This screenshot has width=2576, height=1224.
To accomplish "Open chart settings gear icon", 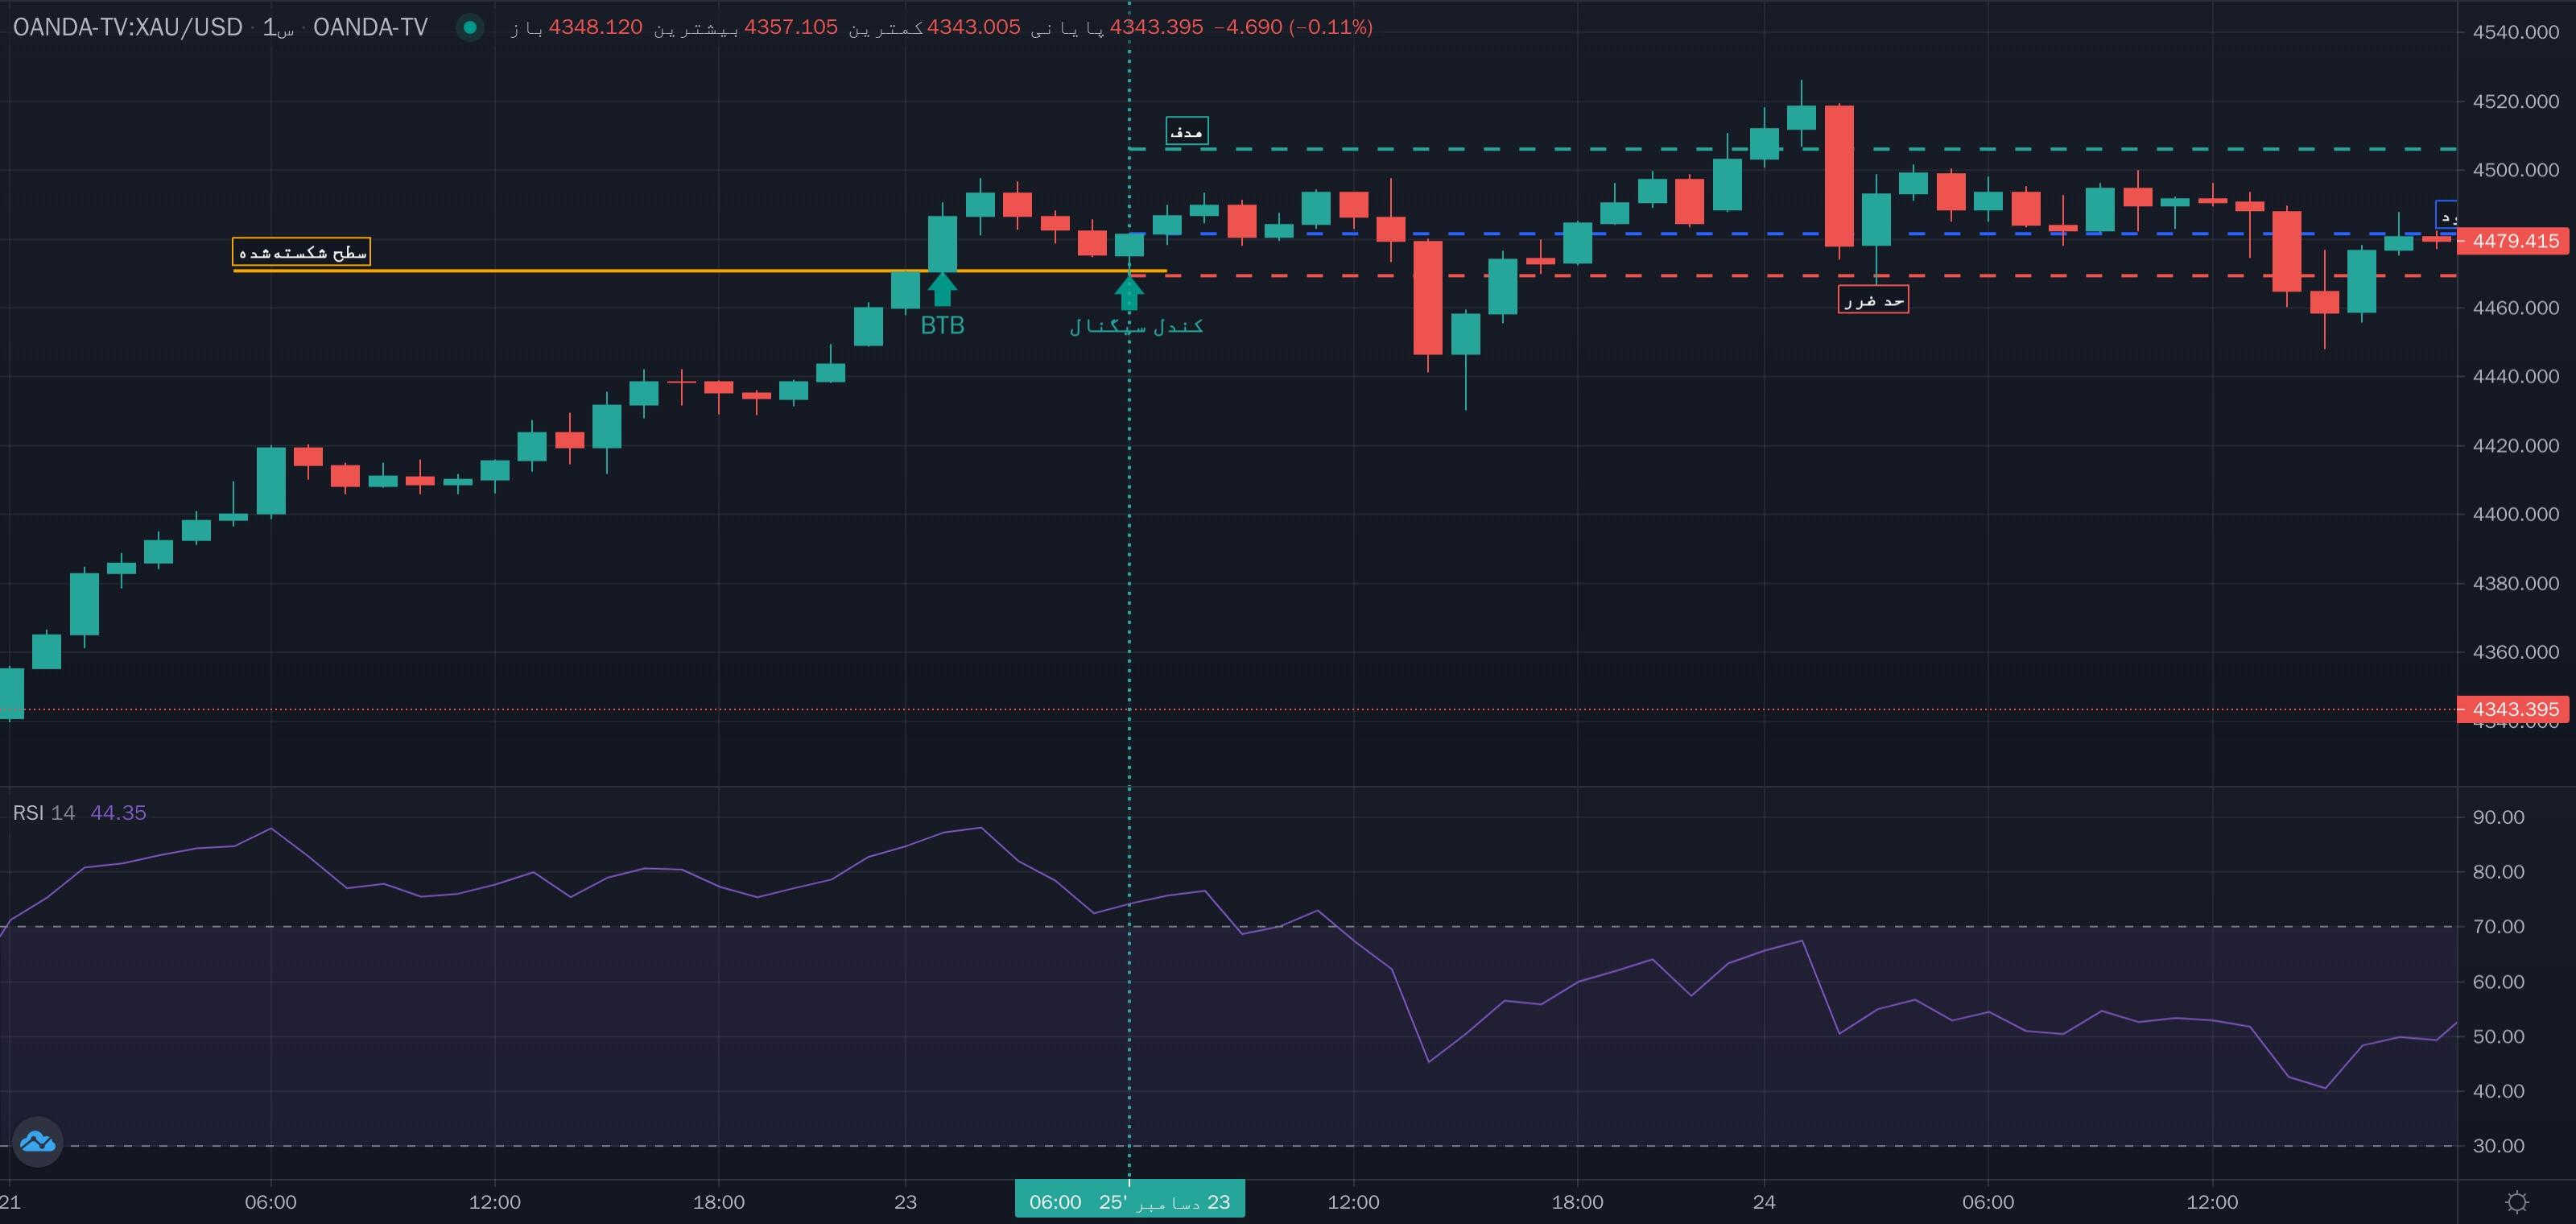I will [2517, 1201].
